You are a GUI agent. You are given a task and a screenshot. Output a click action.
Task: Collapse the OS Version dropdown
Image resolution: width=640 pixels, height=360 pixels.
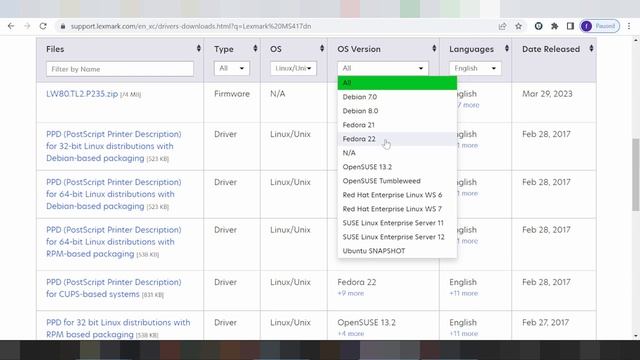tap(383, 68)
